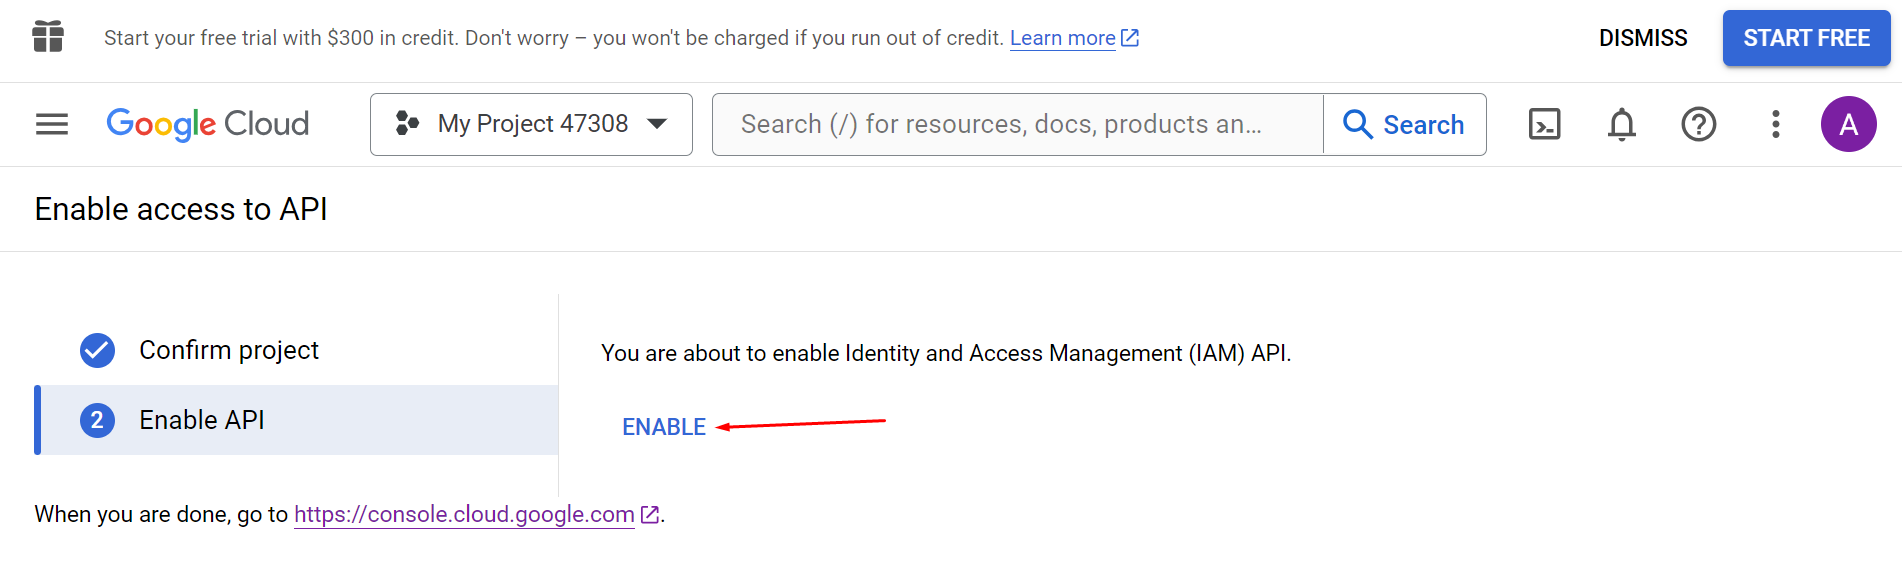Screen dimensions: 1902x577
Task: Click the numbered circle on Enable API
Action: [96, 420]
